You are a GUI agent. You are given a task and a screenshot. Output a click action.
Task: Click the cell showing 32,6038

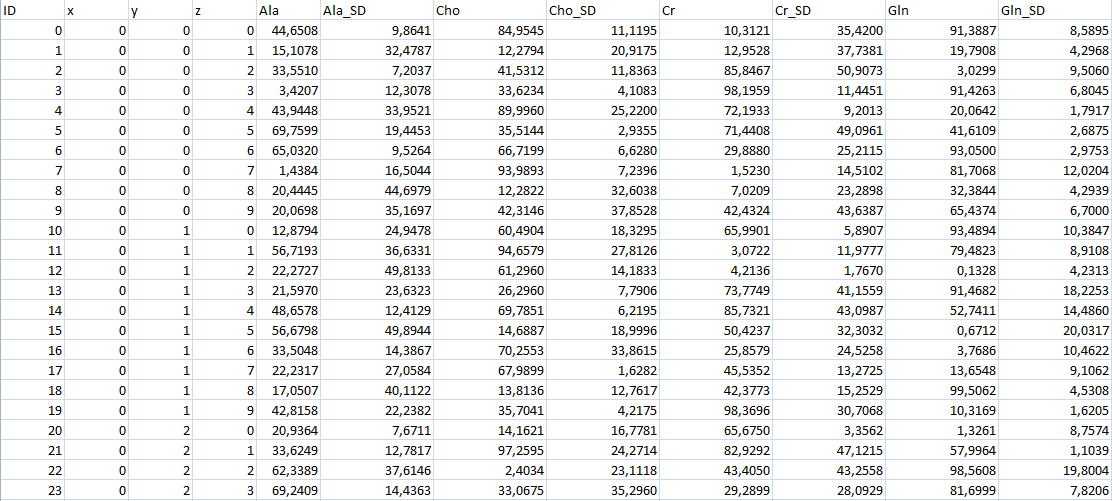pos(601,189)
